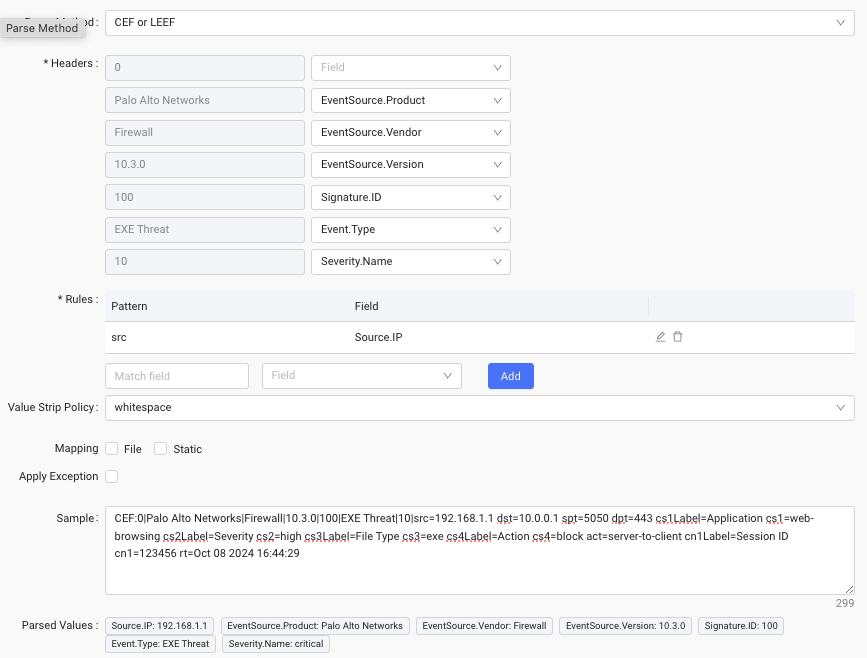Screen dimensions: 867x658
Task: Open the Severity.Name header field dropdown
Action: (410, 262)
